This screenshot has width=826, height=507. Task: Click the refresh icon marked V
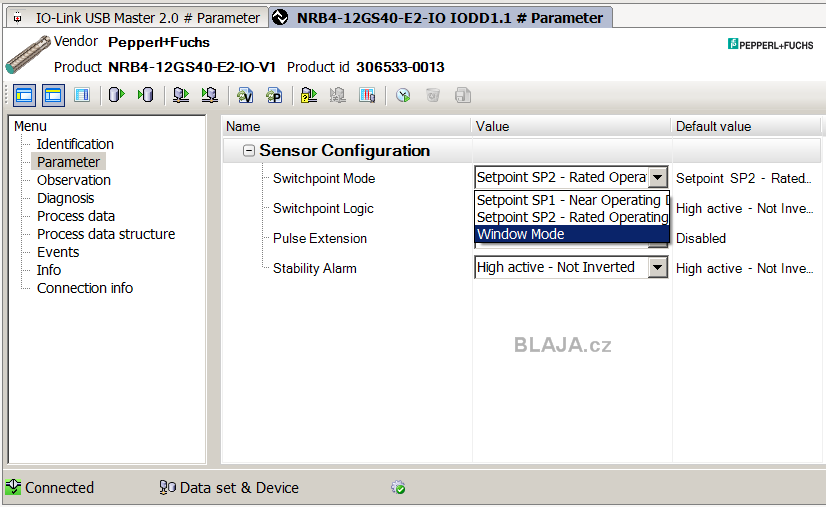tap(245, 95)
